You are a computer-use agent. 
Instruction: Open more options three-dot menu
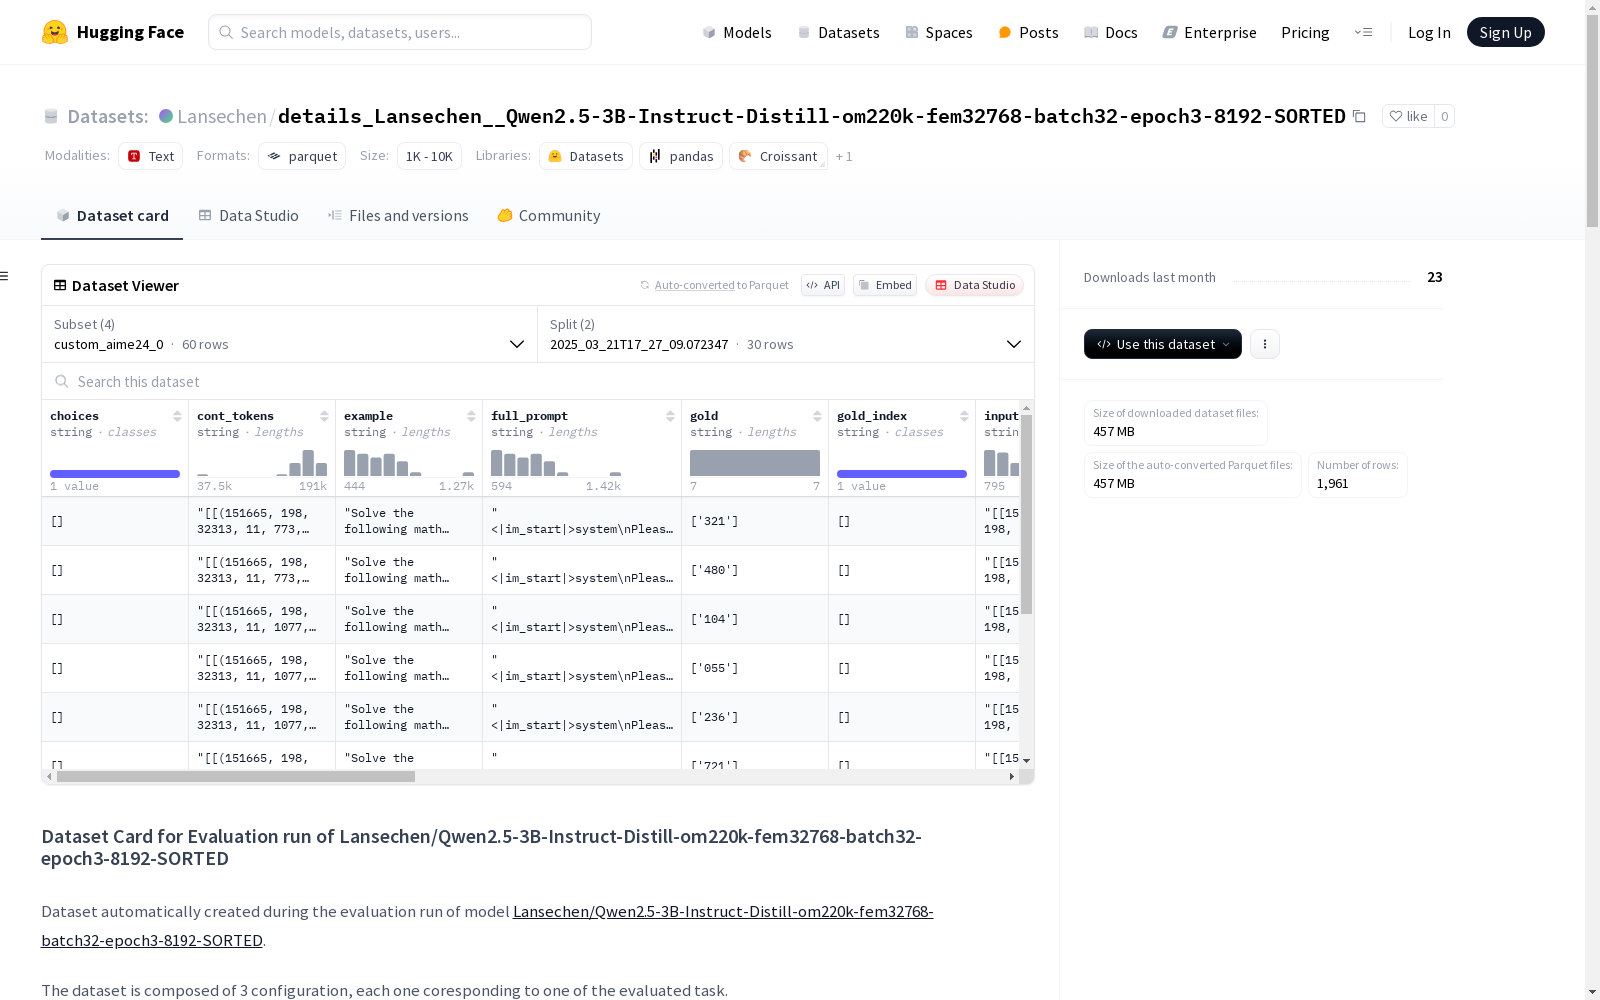[x=1265, y=344]
